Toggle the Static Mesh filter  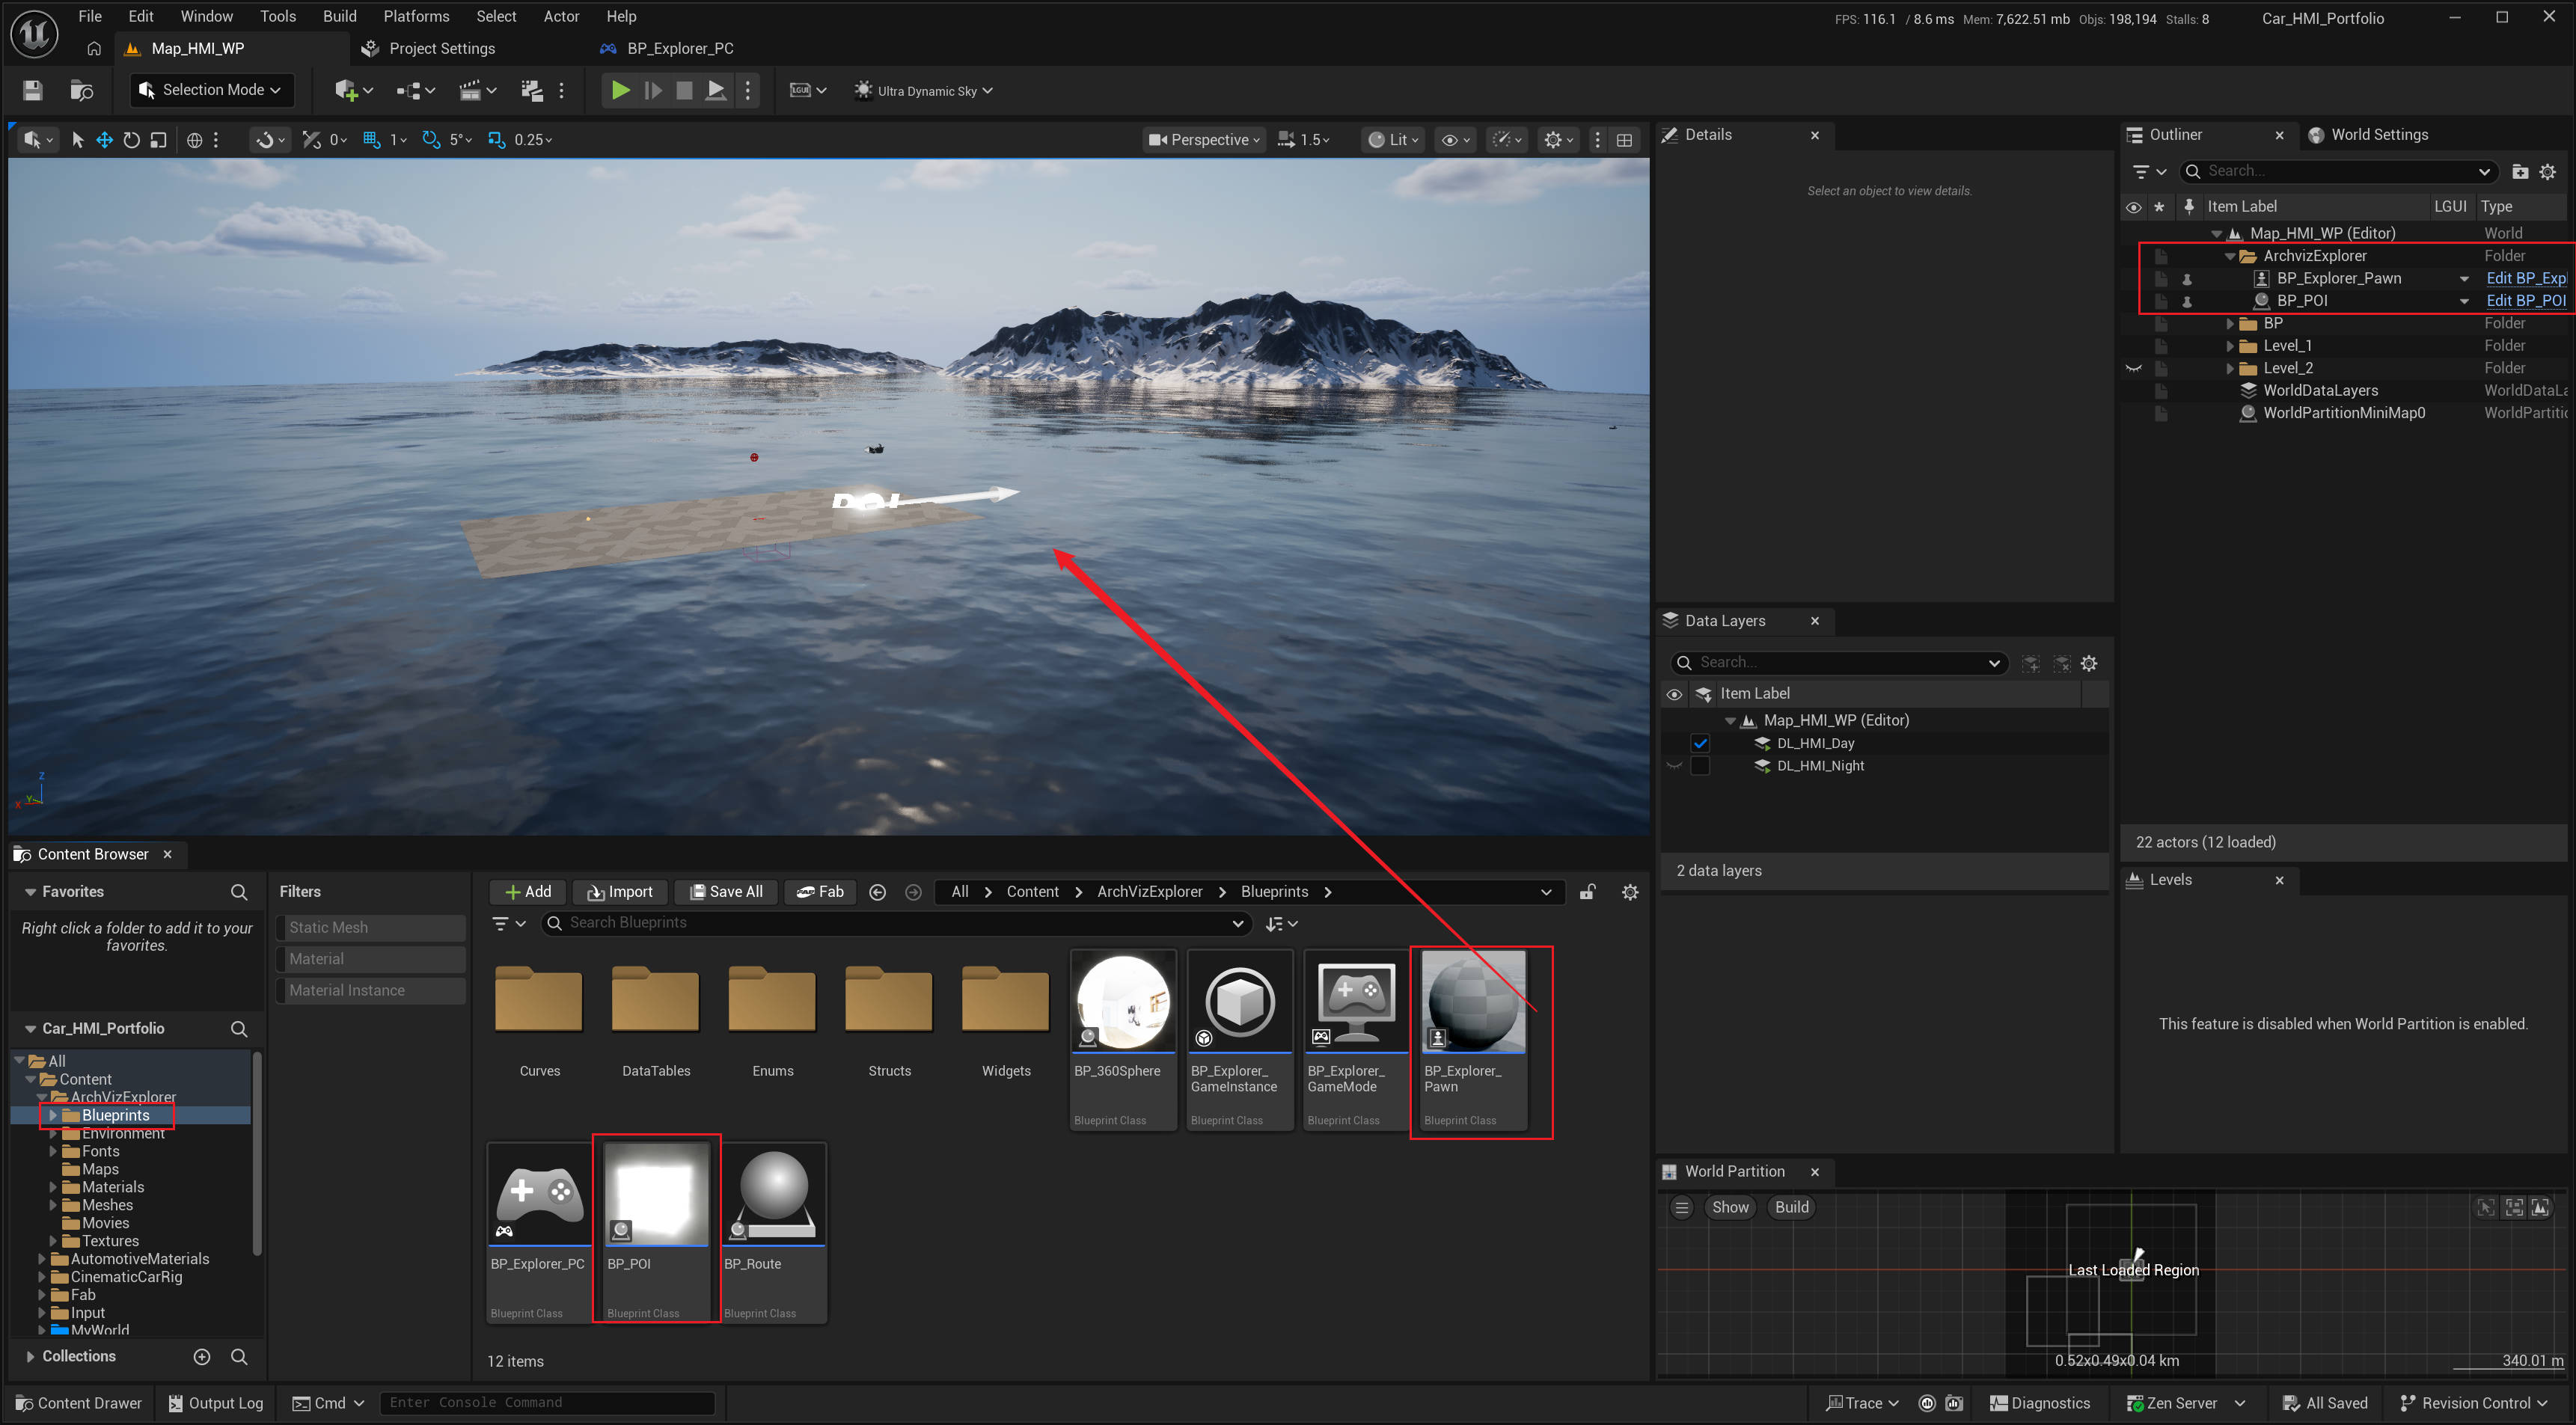click(370, 927)
